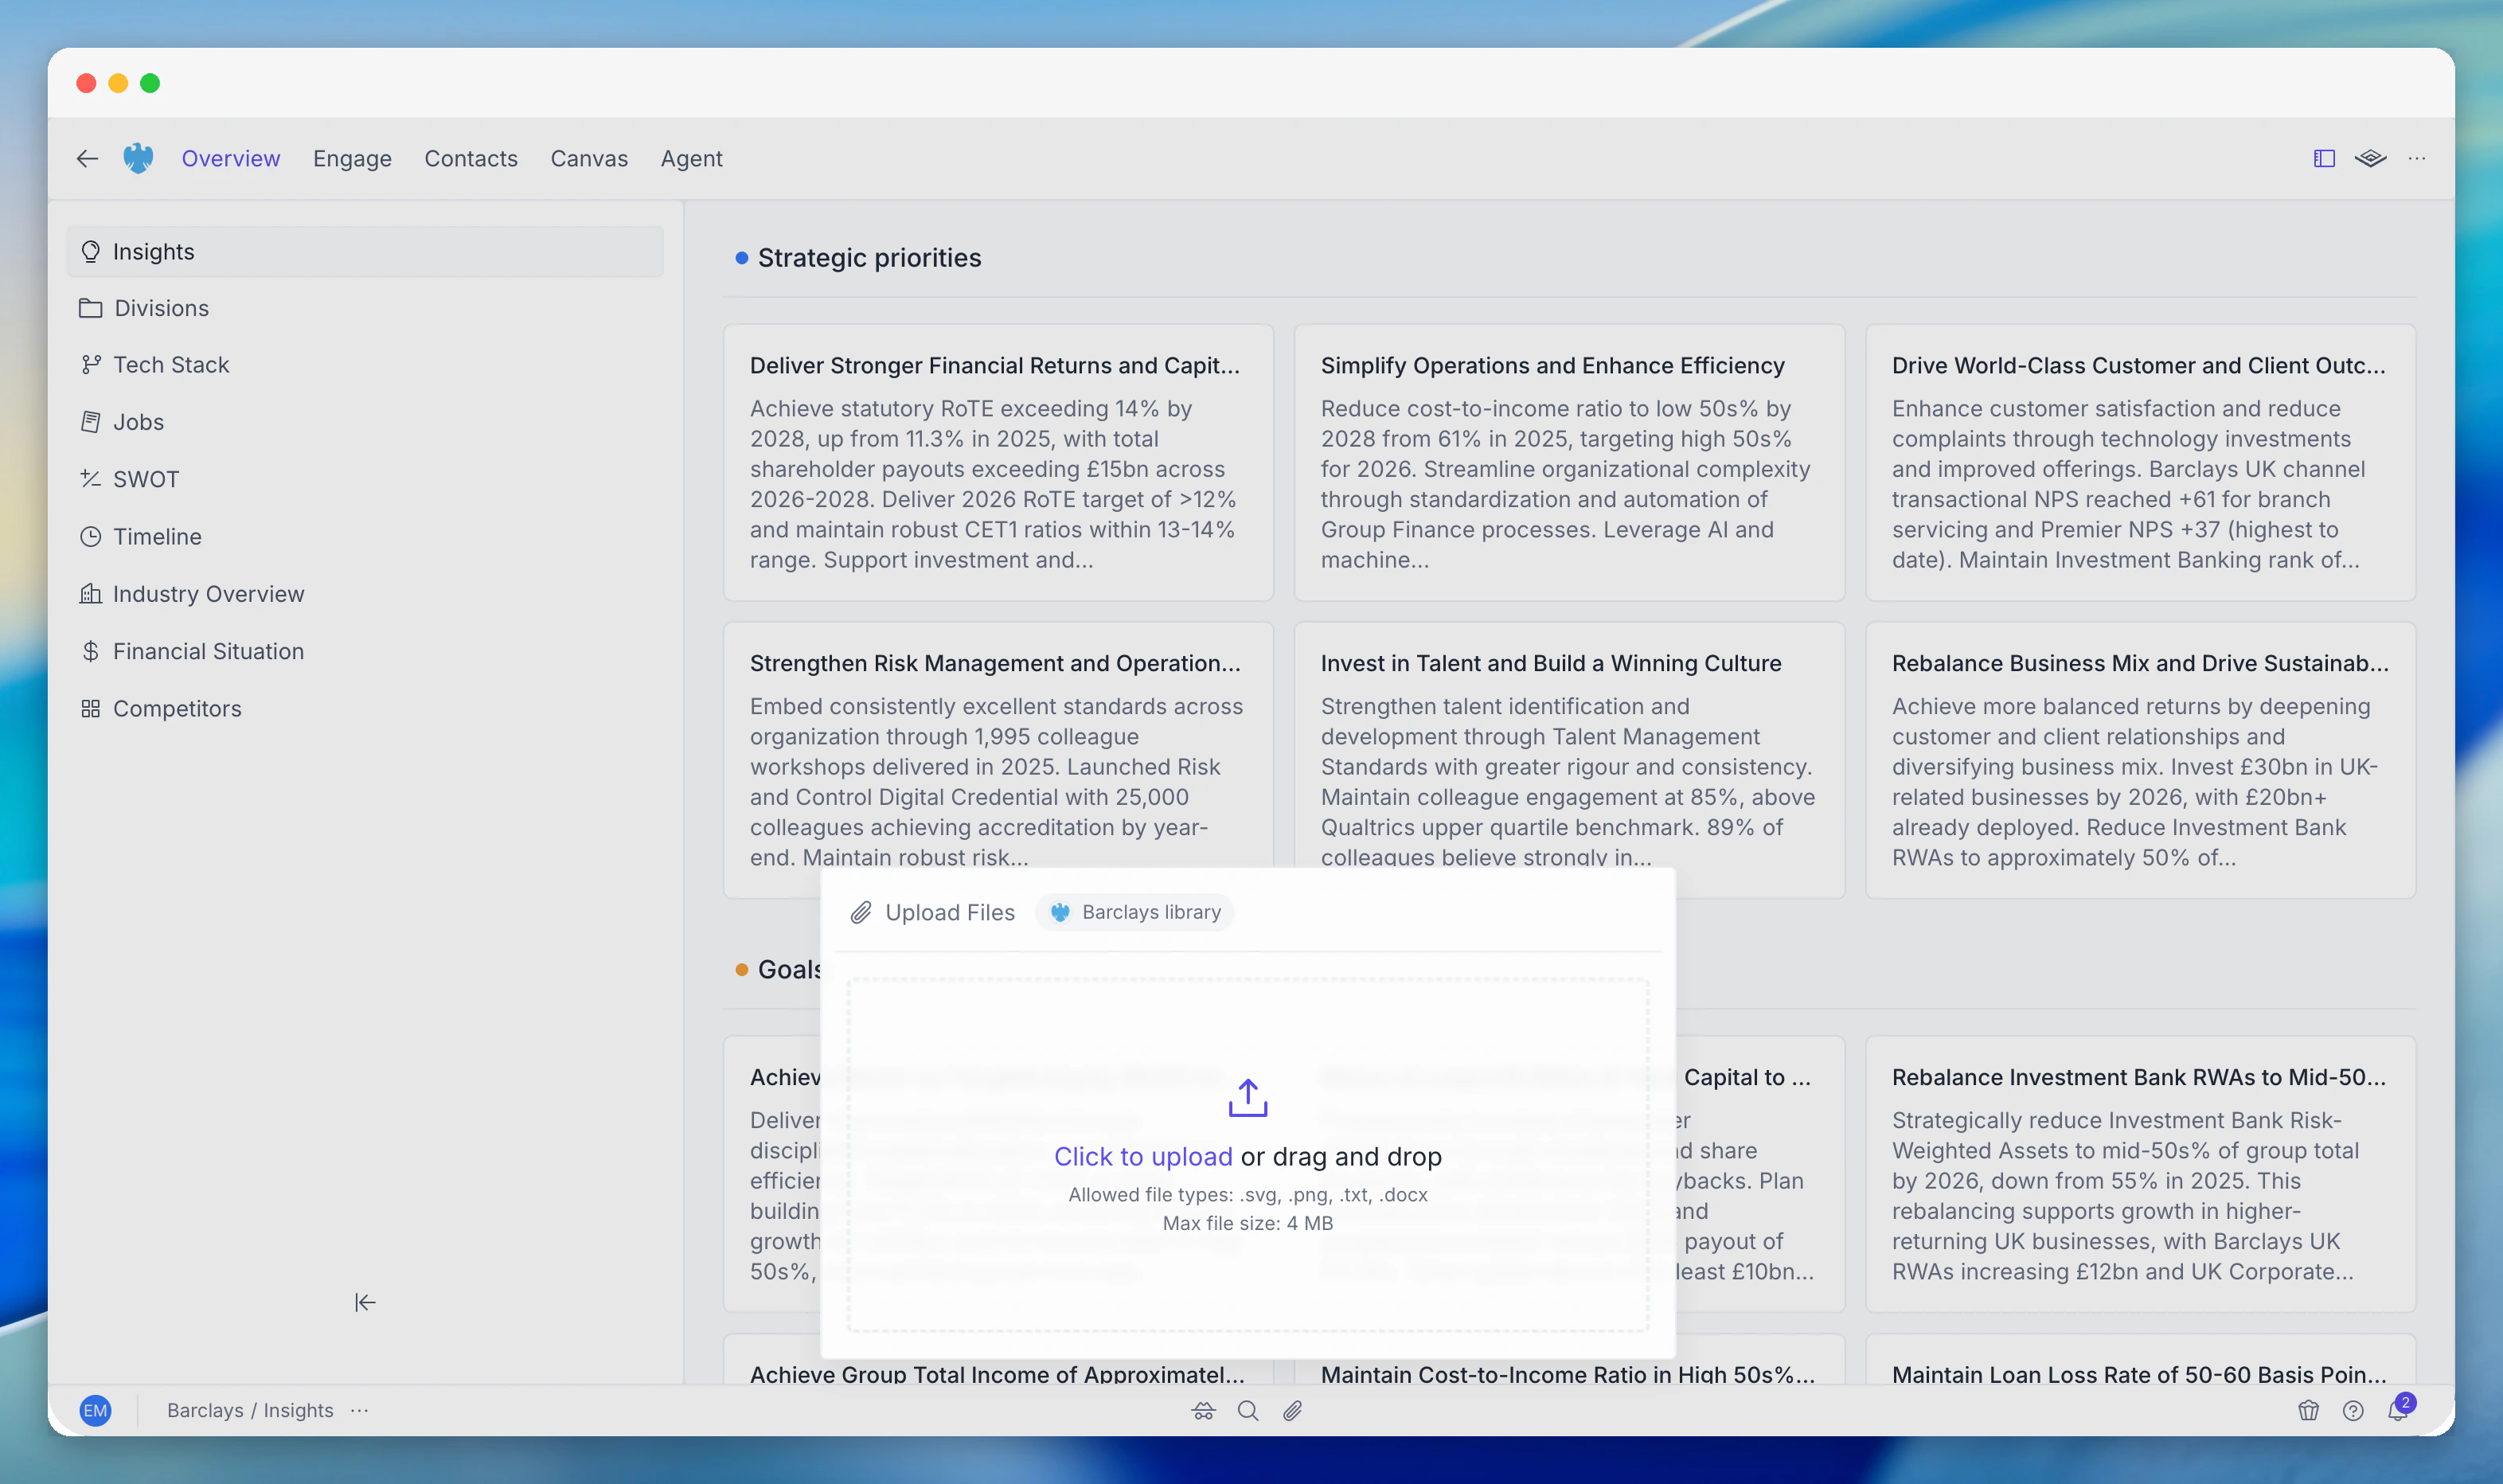The height and width of the screenshot is (1484, 2503).
Task: Open 'Rebalance Investment Bank RWAs' goal card
Action: coord(2140,1174)
